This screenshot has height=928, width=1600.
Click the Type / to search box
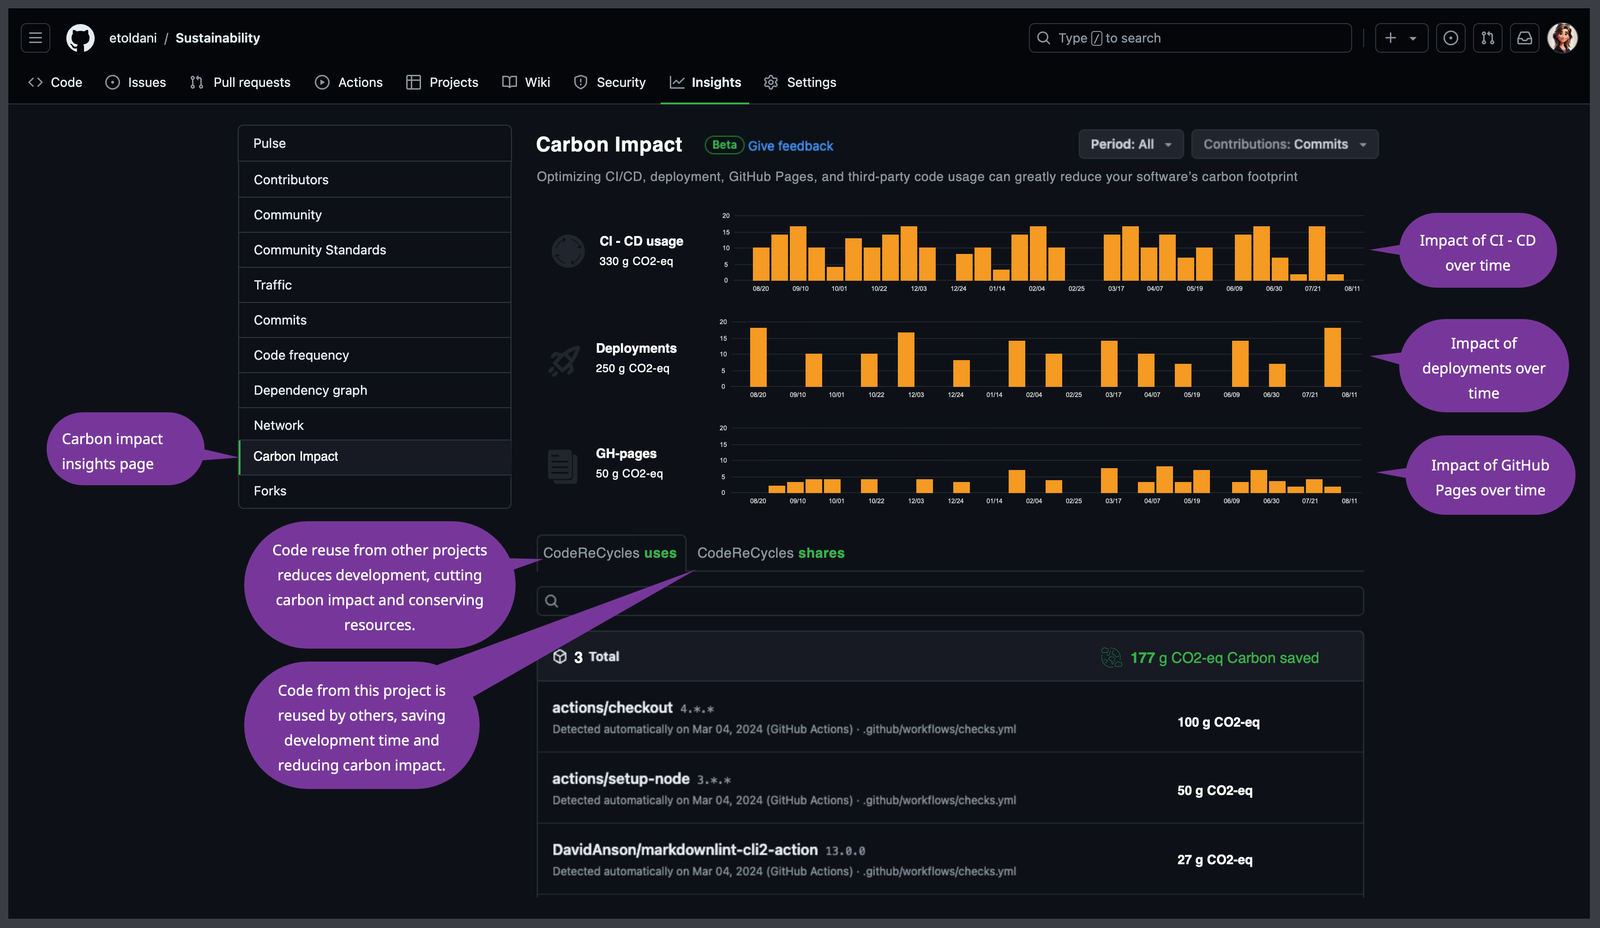1190,38
